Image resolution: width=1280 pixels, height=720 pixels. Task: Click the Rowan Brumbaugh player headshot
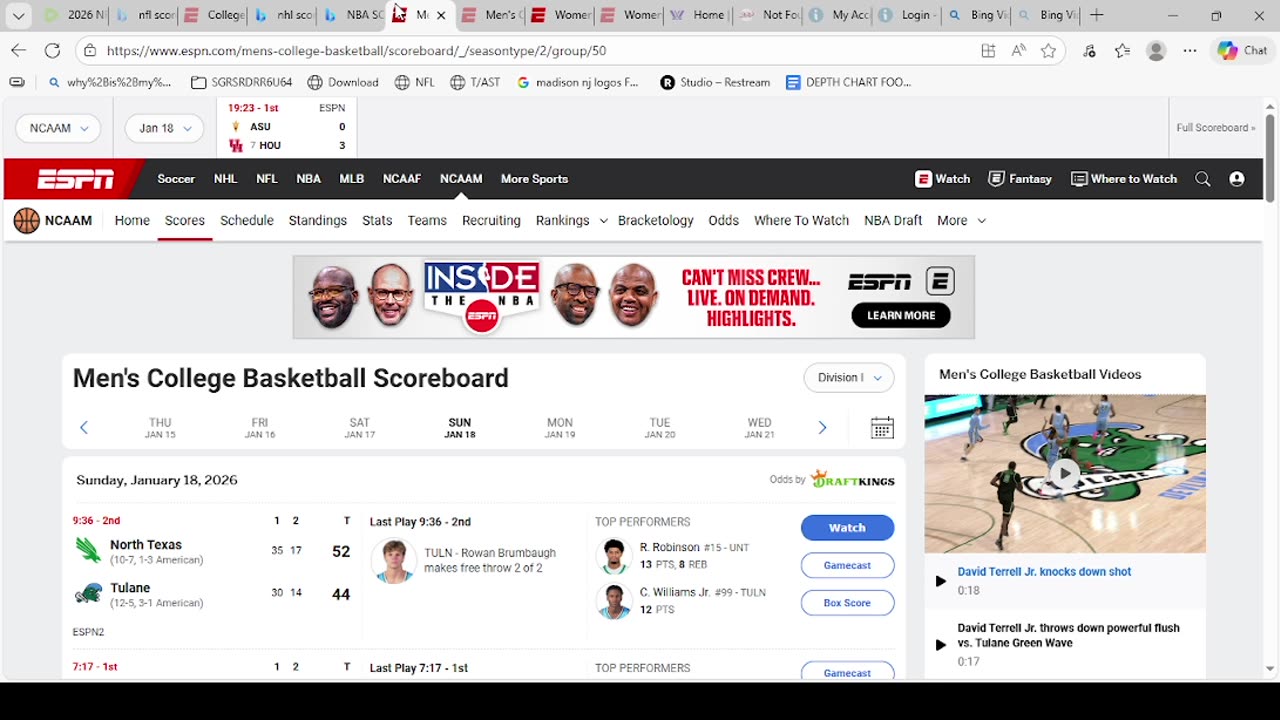point(394,561)
